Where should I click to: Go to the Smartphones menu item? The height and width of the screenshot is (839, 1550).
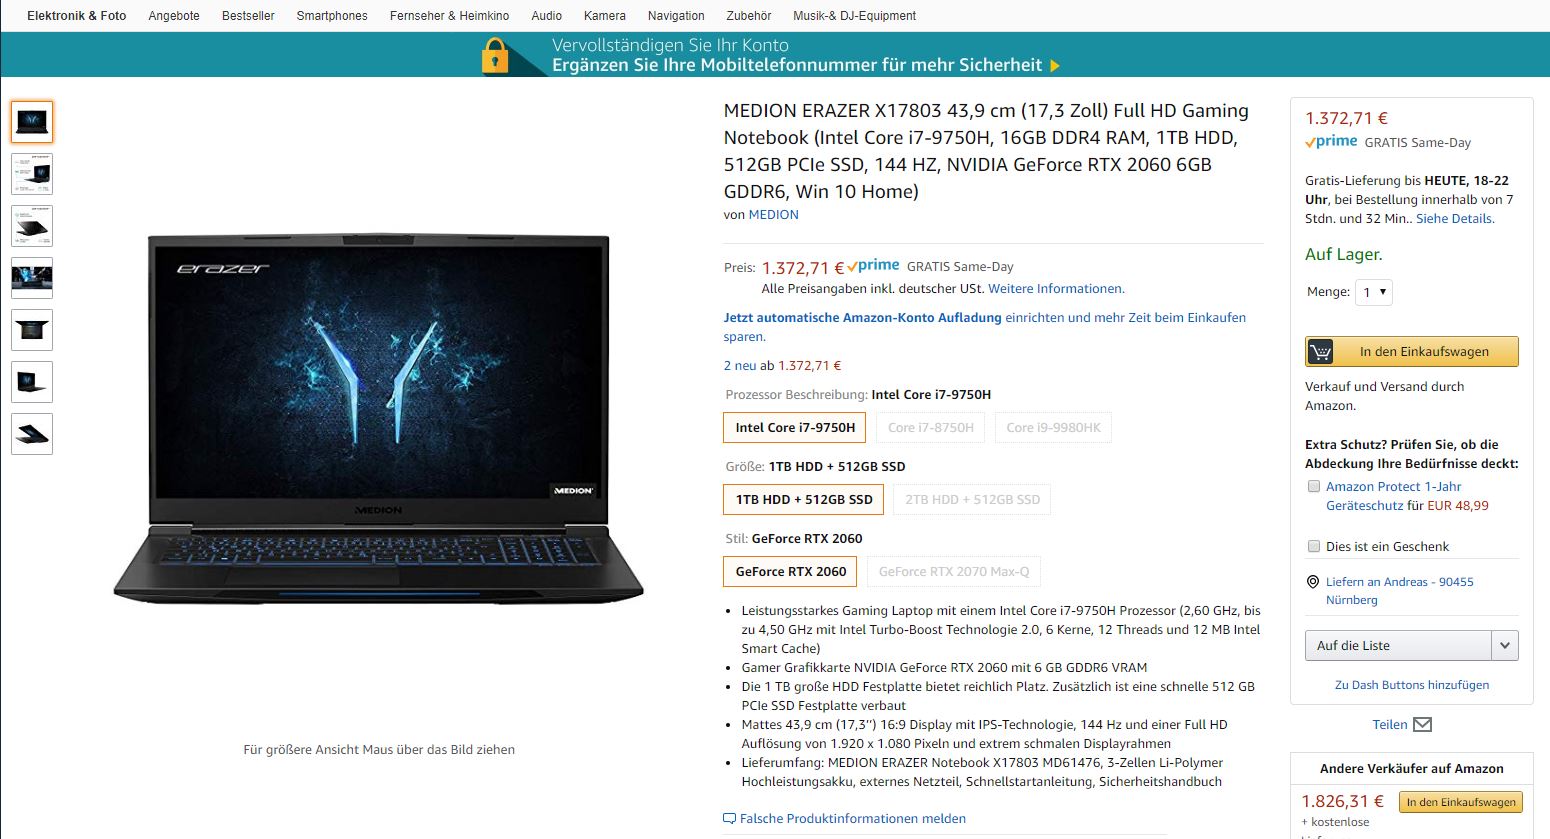tap(332, 16)
